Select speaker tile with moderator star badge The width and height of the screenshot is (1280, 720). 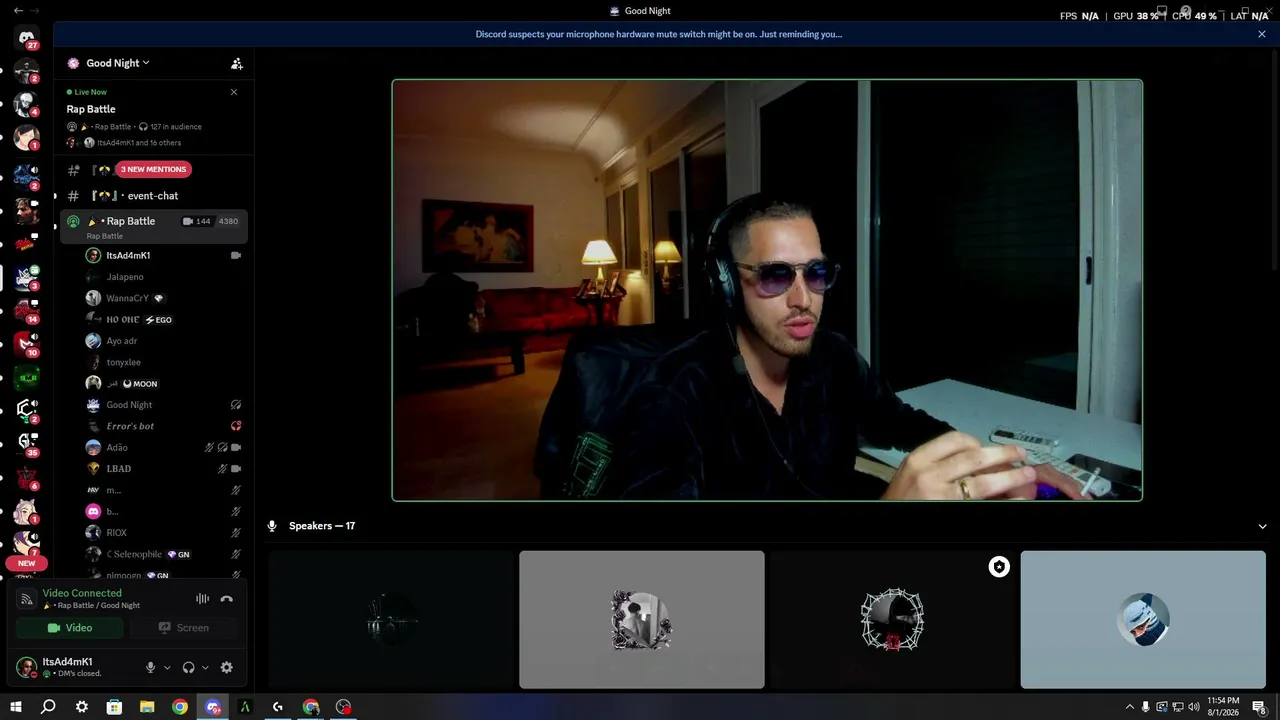[892, 620]
